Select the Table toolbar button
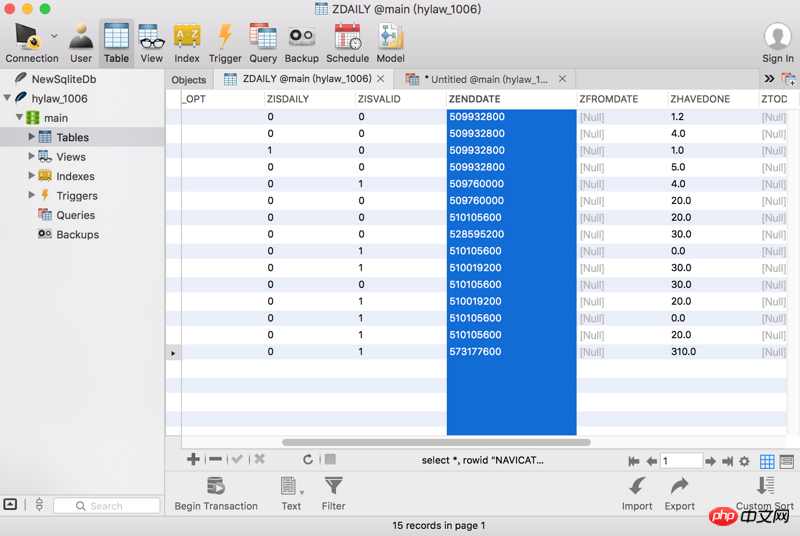This screenshot has height=536, width=800. coord(116,43)
